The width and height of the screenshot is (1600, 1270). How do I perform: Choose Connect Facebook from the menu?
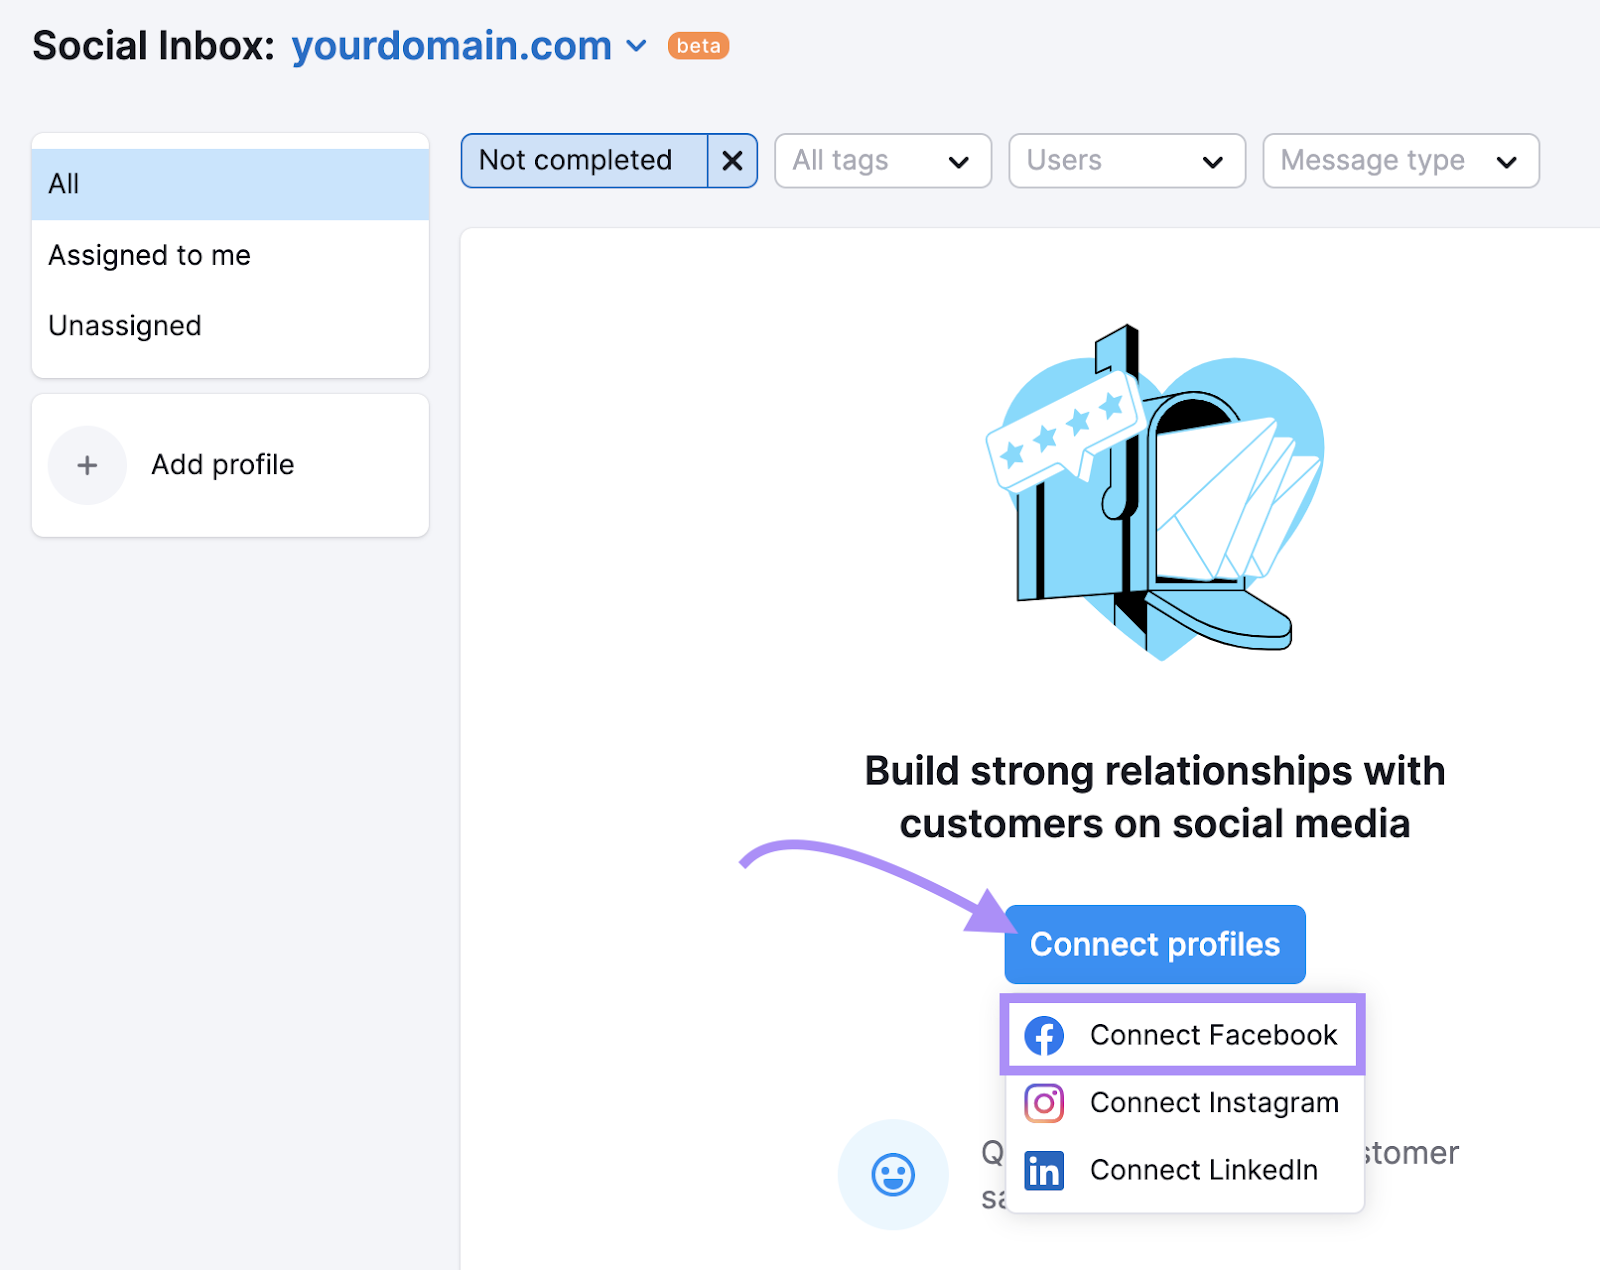[x=1212, y=1036]
